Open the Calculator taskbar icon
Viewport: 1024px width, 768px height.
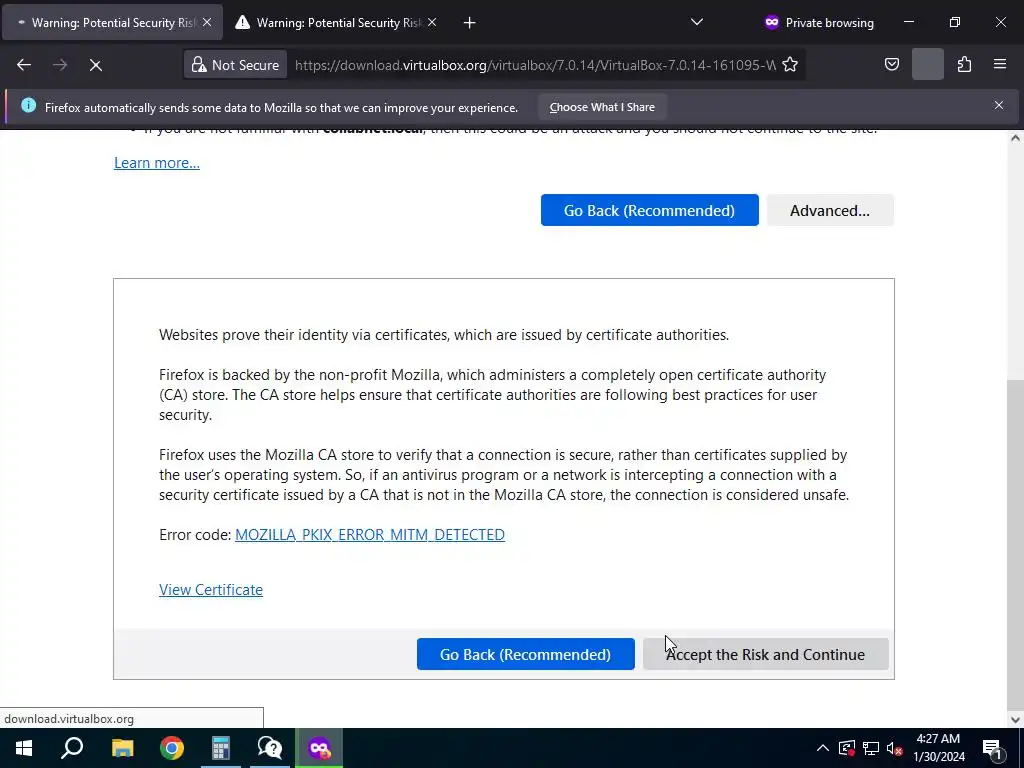(221, 748)
